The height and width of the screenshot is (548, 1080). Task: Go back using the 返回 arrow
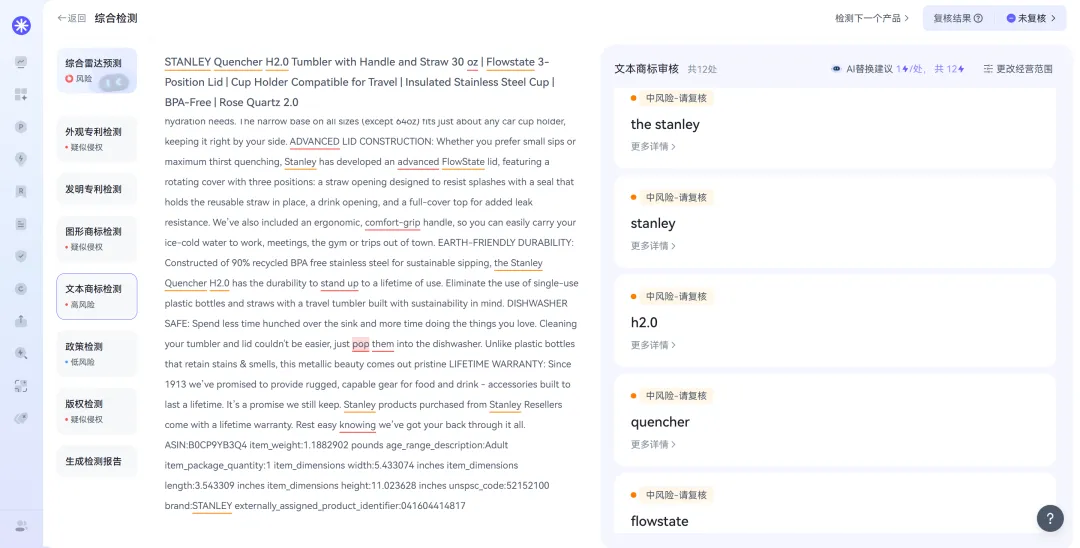pos(72,18)
